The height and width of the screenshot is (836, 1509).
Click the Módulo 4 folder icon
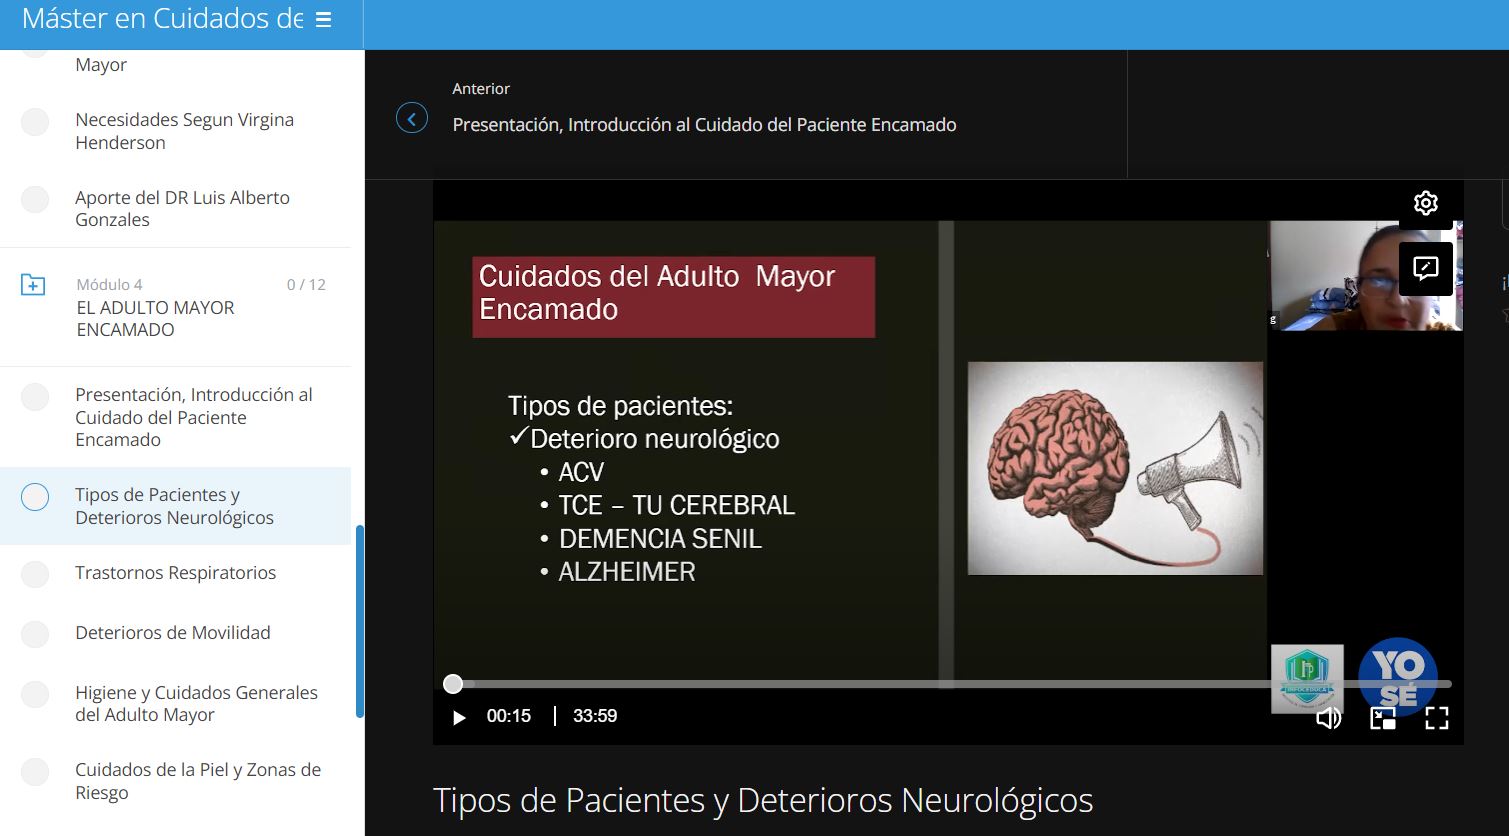(x=33, y=285)
